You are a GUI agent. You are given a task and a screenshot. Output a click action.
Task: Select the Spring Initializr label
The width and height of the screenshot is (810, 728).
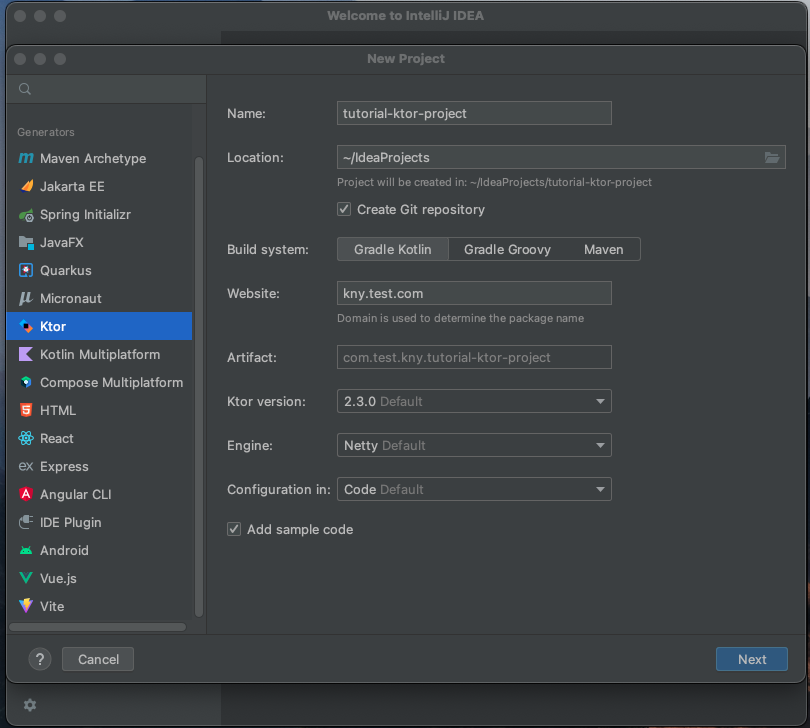pyautogui.click(x=85, y=214)
